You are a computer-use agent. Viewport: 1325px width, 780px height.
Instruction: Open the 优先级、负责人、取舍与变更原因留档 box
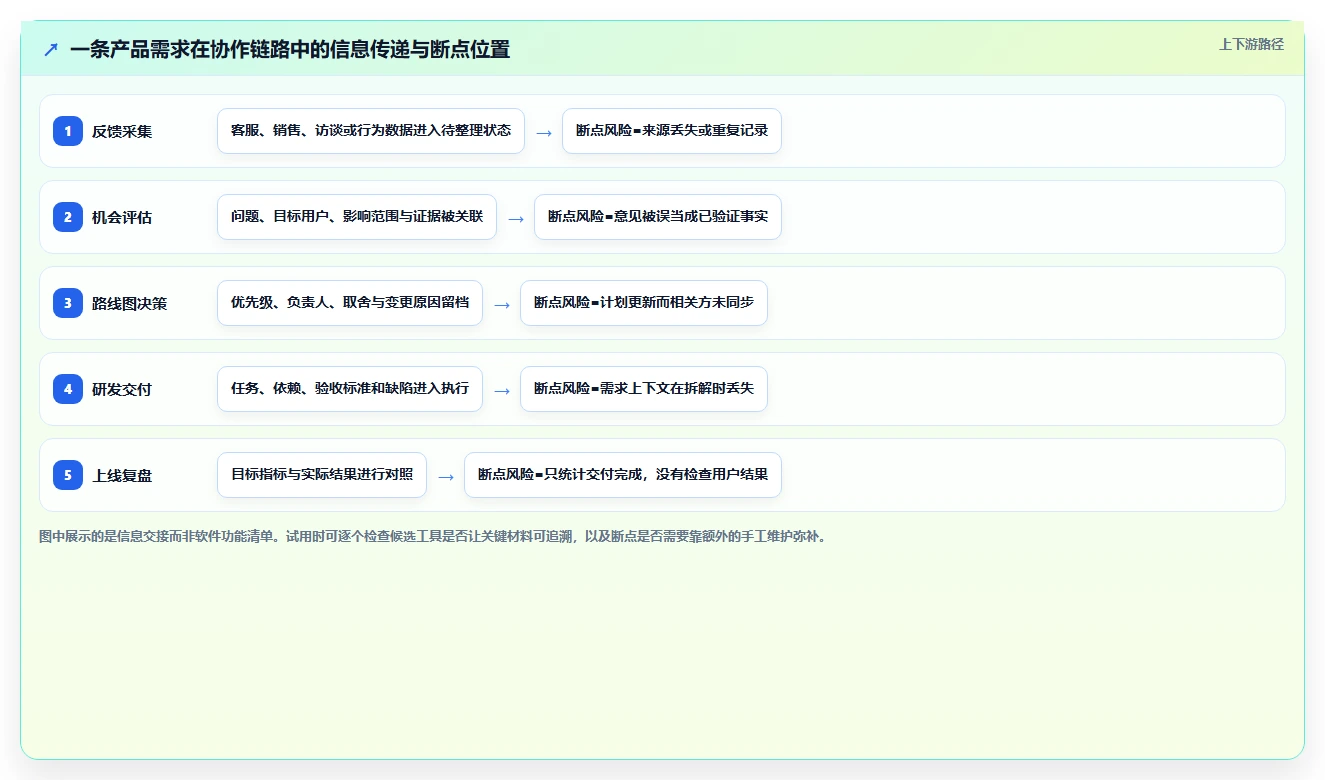pyautogui.click(x=350, y=303)
